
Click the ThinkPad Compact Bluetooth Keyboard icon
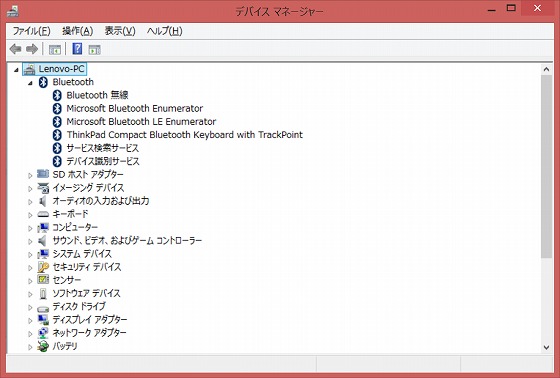click(57, 135)
